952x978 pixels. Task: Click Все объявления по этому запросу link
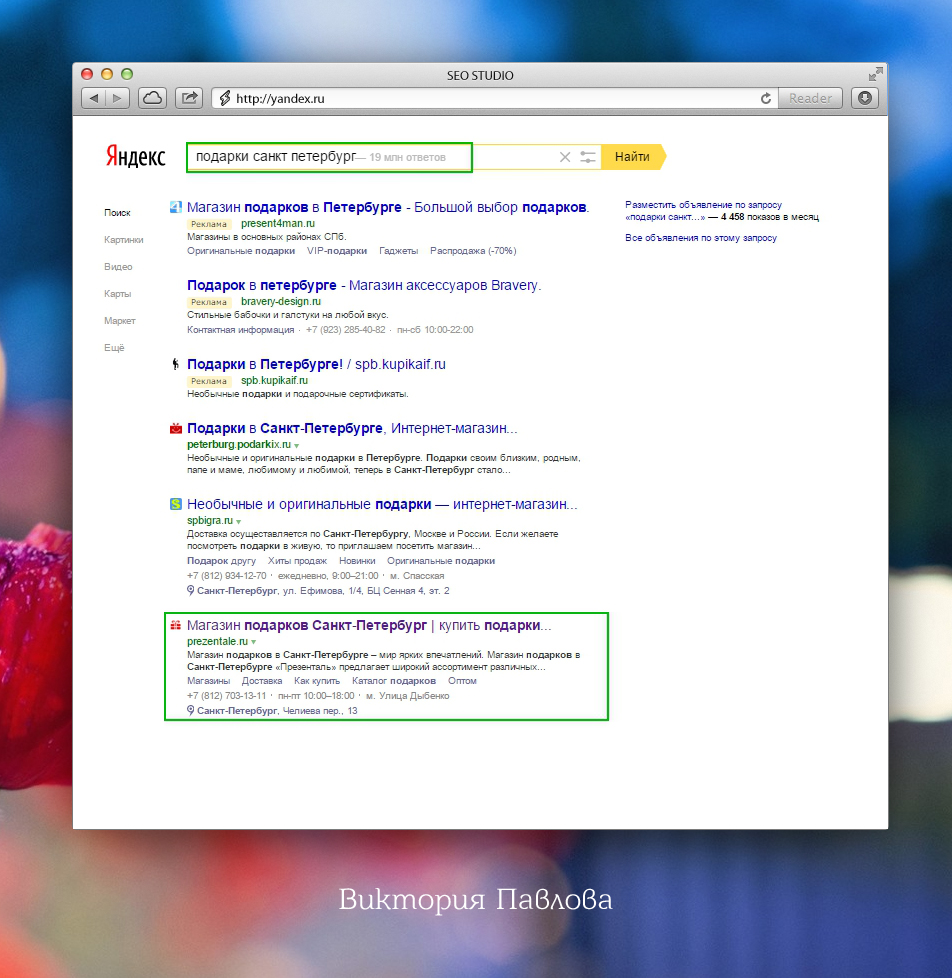click(701, 238)
